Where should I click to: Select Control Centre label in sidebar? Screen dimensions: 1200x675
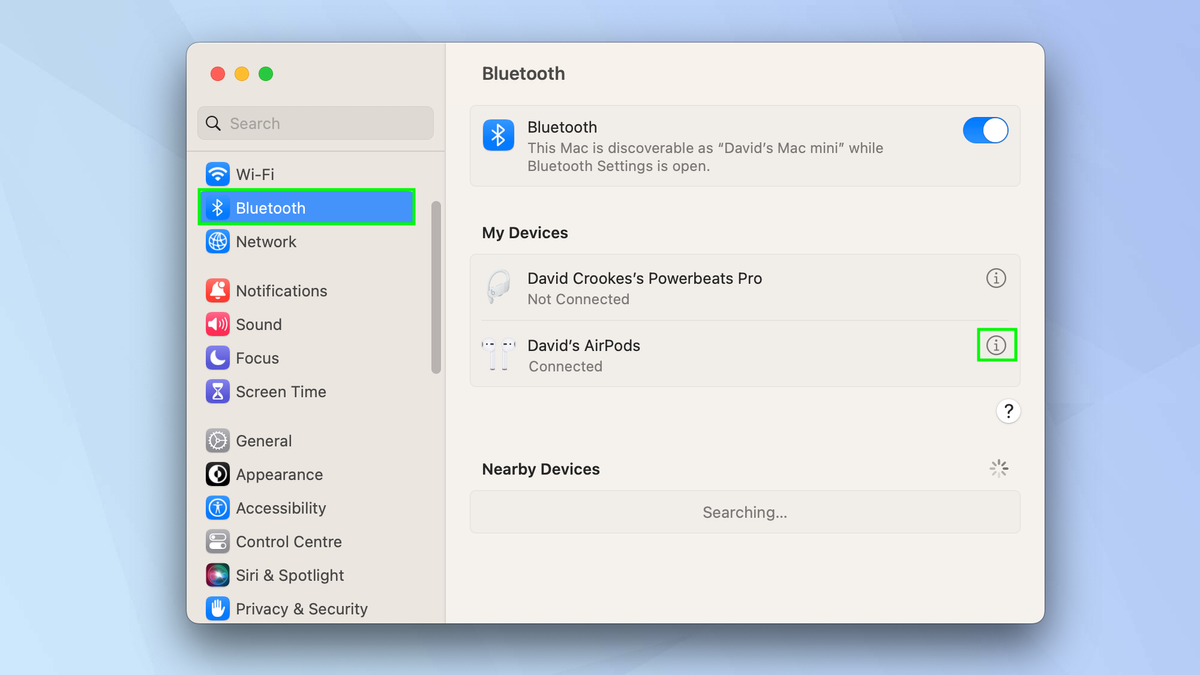(289, 542)
